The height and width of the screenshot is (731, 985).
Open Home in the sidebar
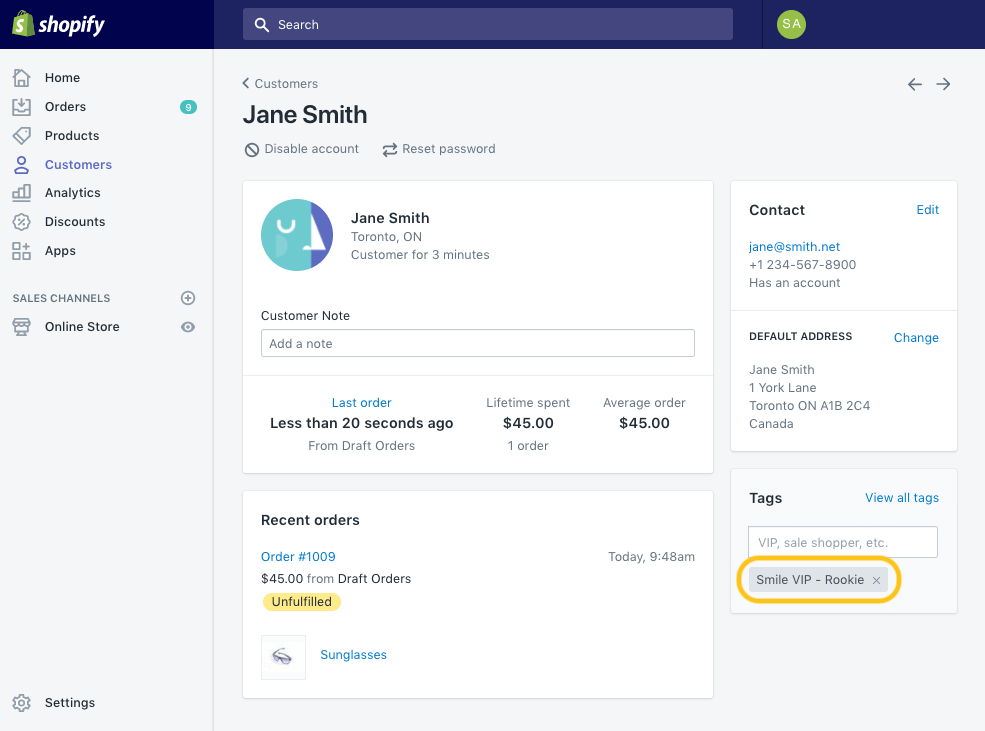(x=62, y=78)
